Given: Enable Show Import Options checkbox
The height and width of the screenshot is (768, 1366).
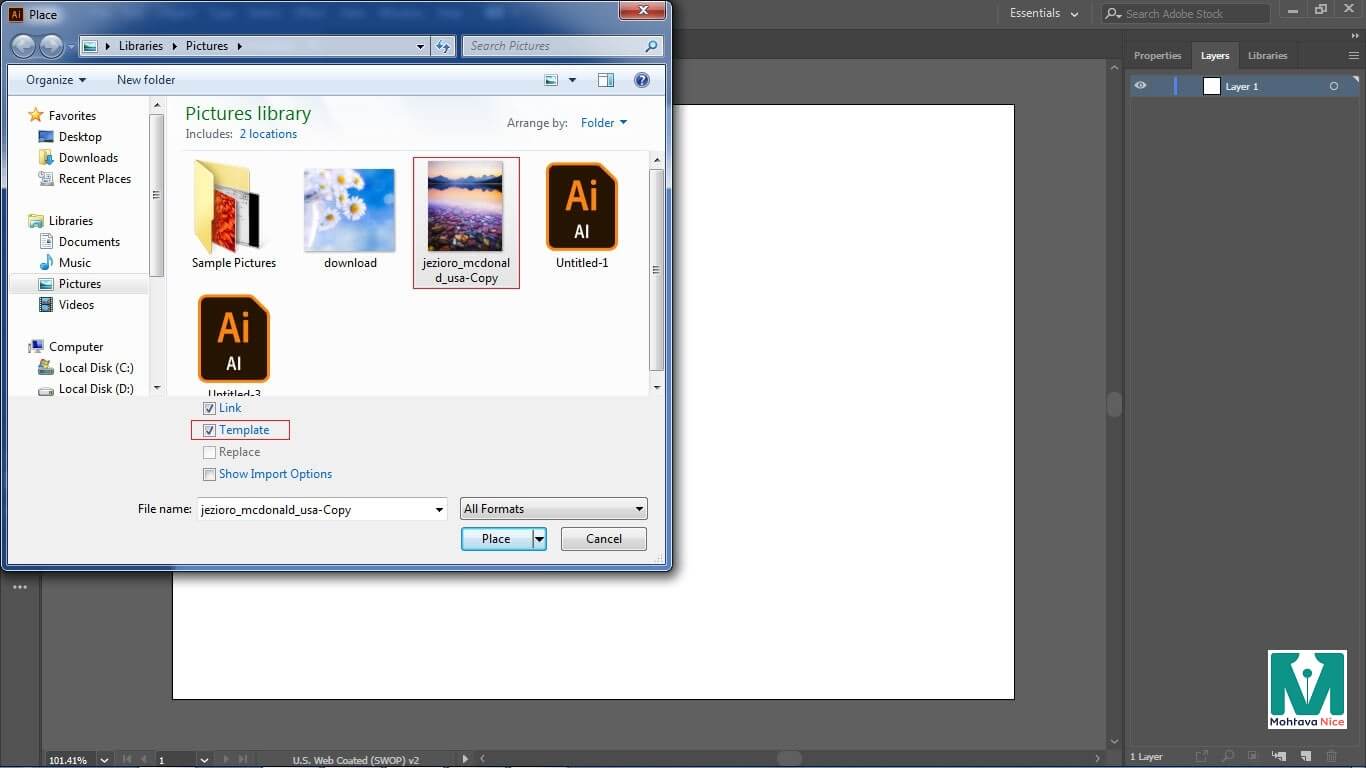Looking at the screenshot, I should (x=210, y=474).
